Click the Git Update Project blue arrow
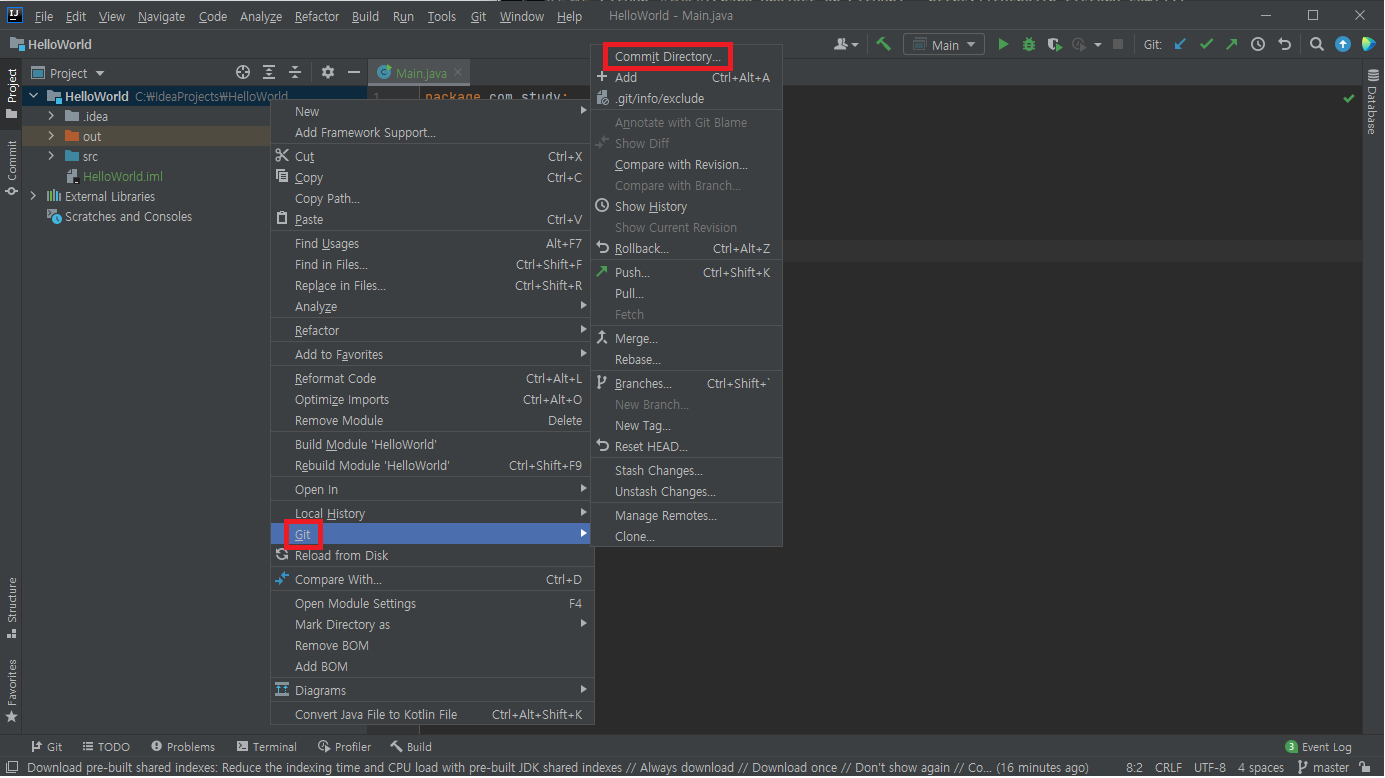Screen dimensions: 1385x778 1181,44
